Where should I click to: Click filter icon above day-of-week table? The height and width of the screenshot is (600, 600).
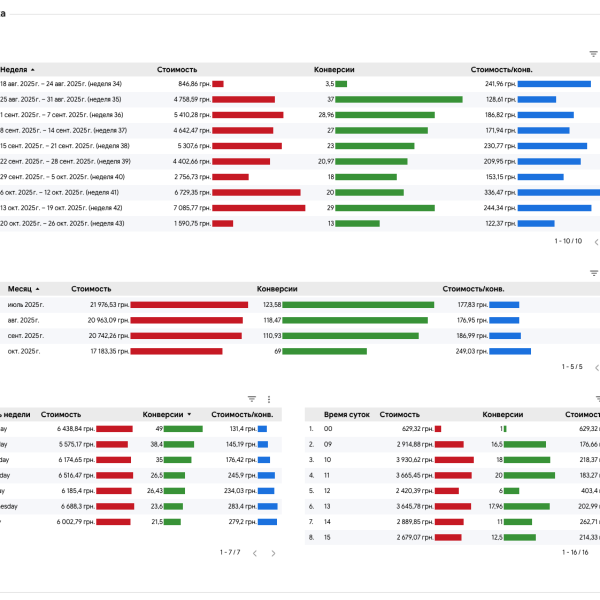252,398
